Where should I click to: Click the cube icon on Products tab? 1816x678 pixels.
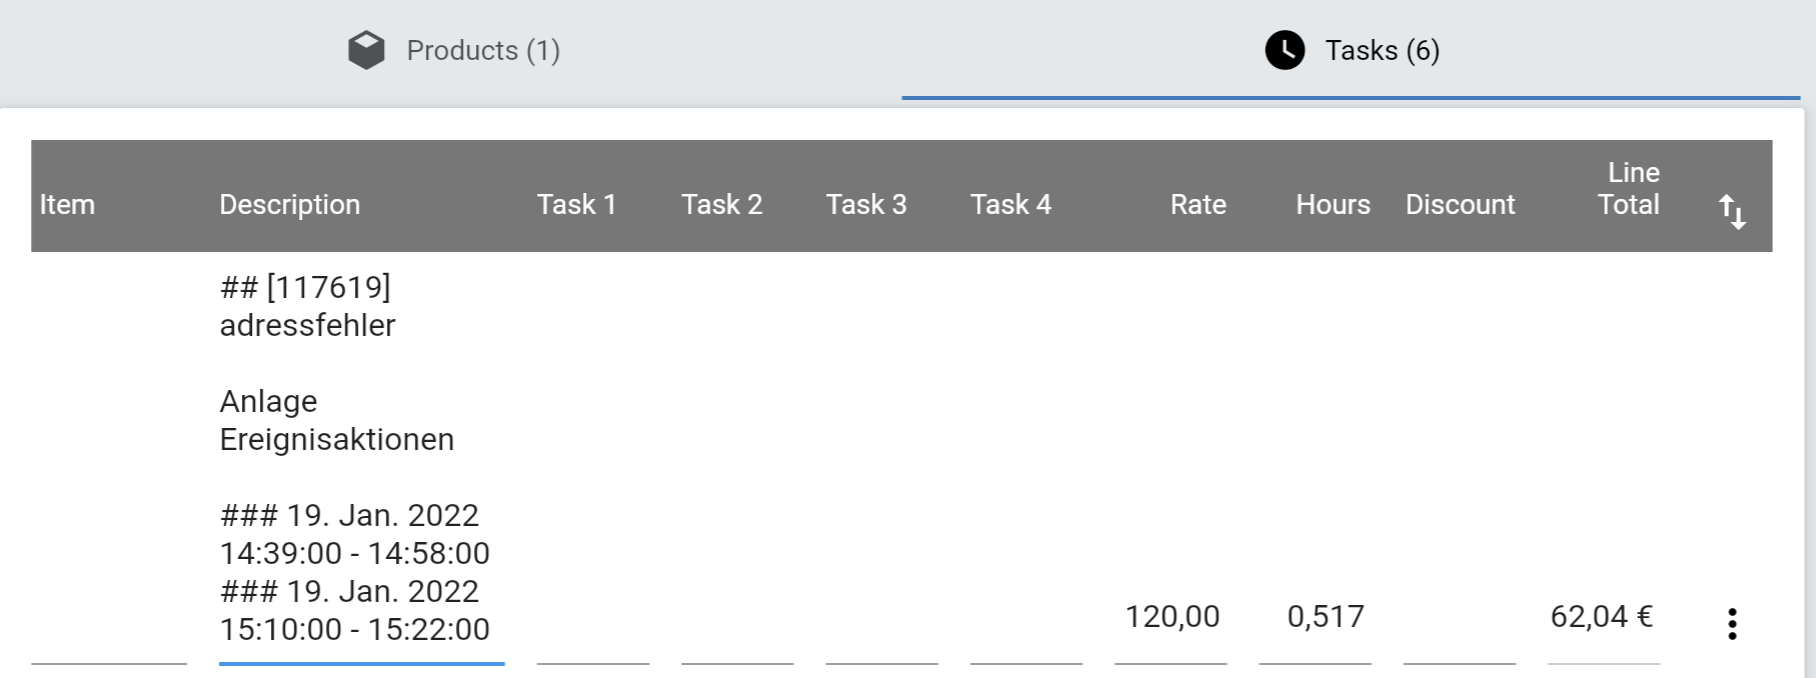point(366,50)
